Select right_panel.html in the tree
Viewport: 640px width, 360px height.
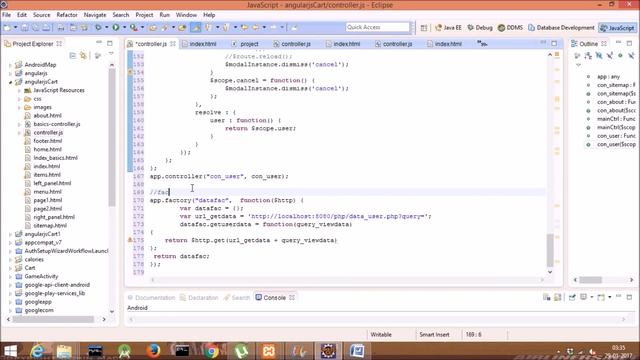point(54,217)
